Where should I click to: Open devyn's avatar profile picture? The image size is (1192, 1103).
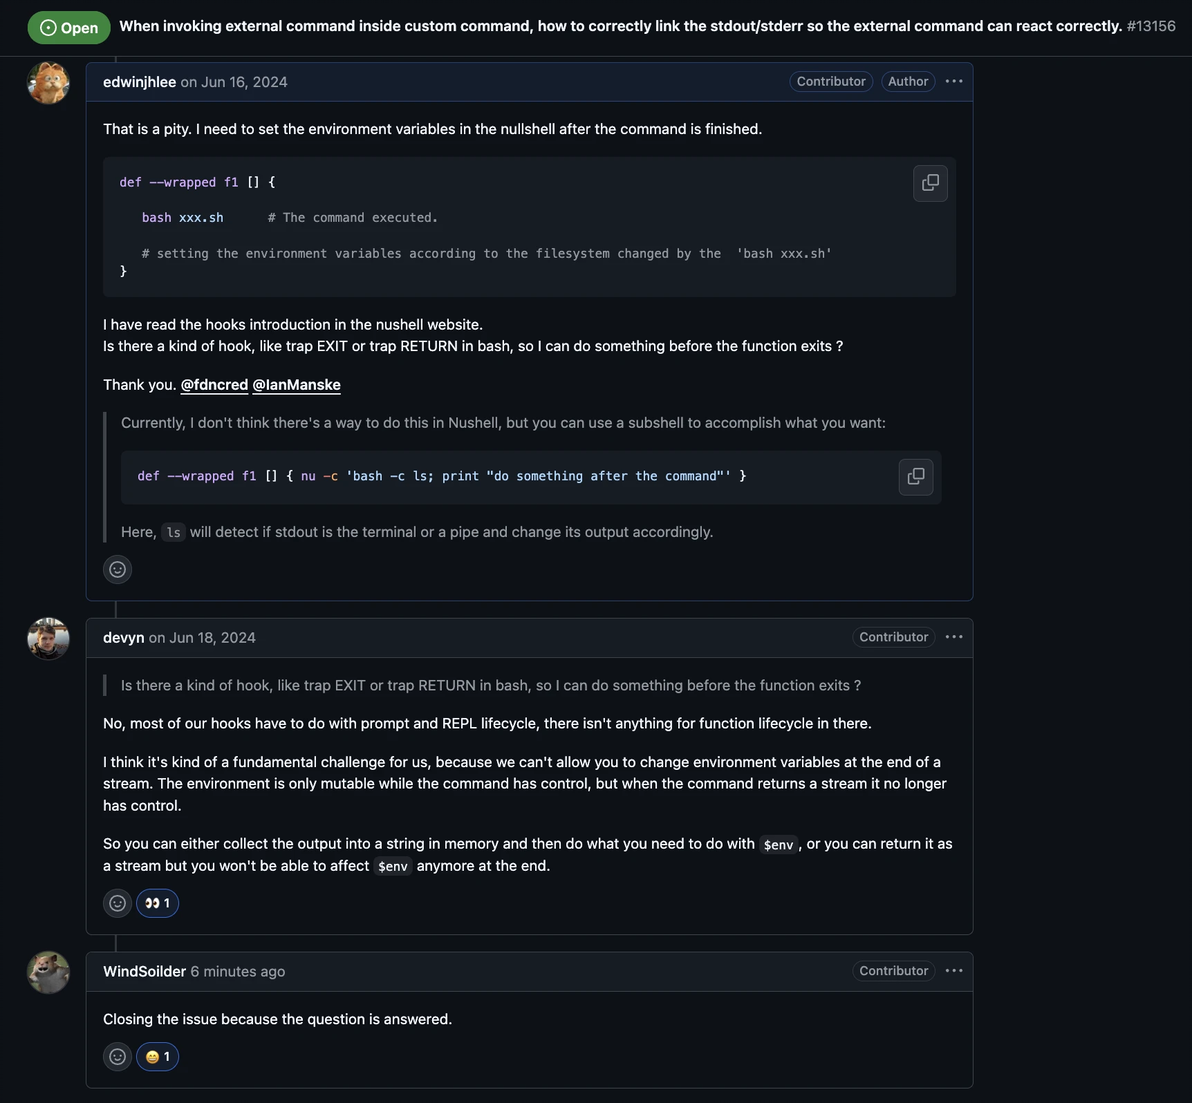(x=48, y=638)
